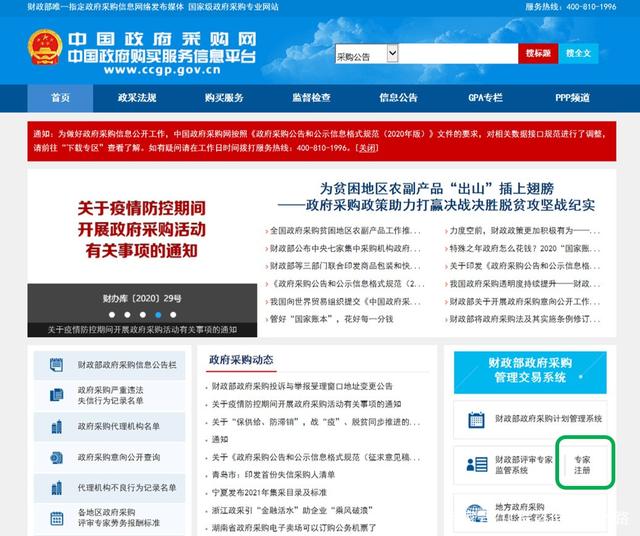
Task: Open the 监督检查 navigation tab
Action: coord(311,98)
